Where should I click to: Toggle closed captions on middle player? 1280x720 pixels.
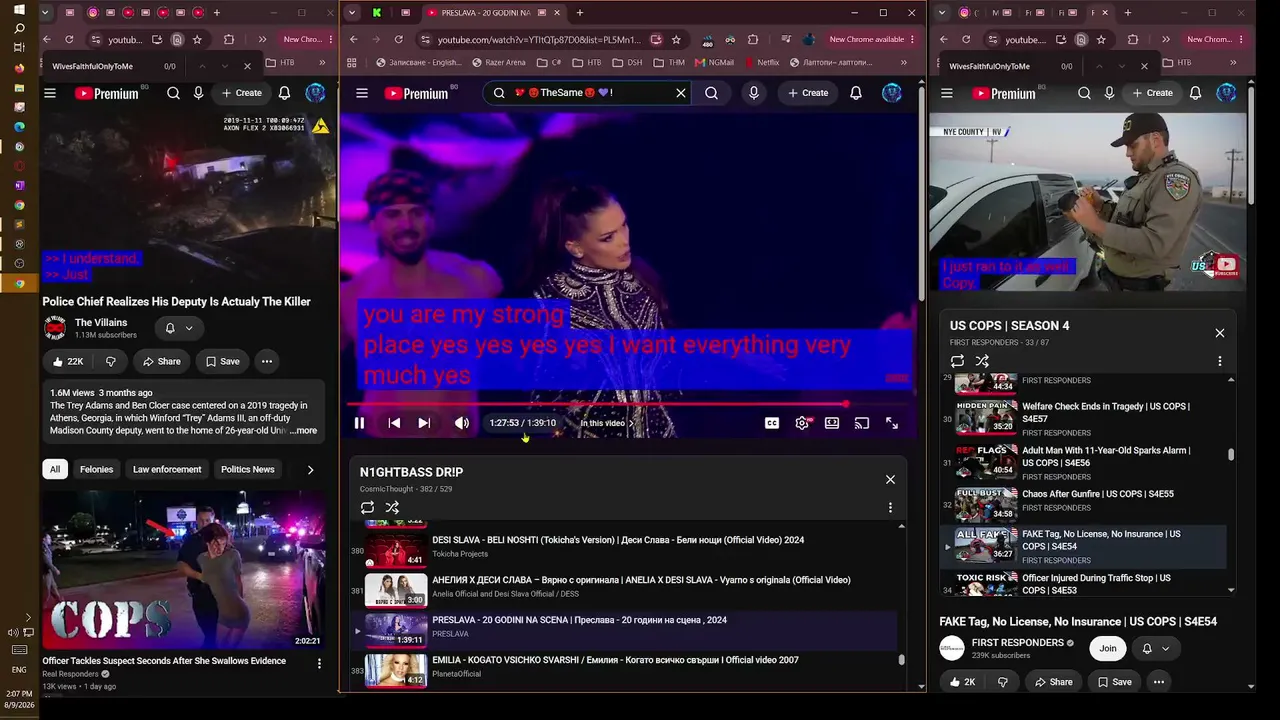772,423
